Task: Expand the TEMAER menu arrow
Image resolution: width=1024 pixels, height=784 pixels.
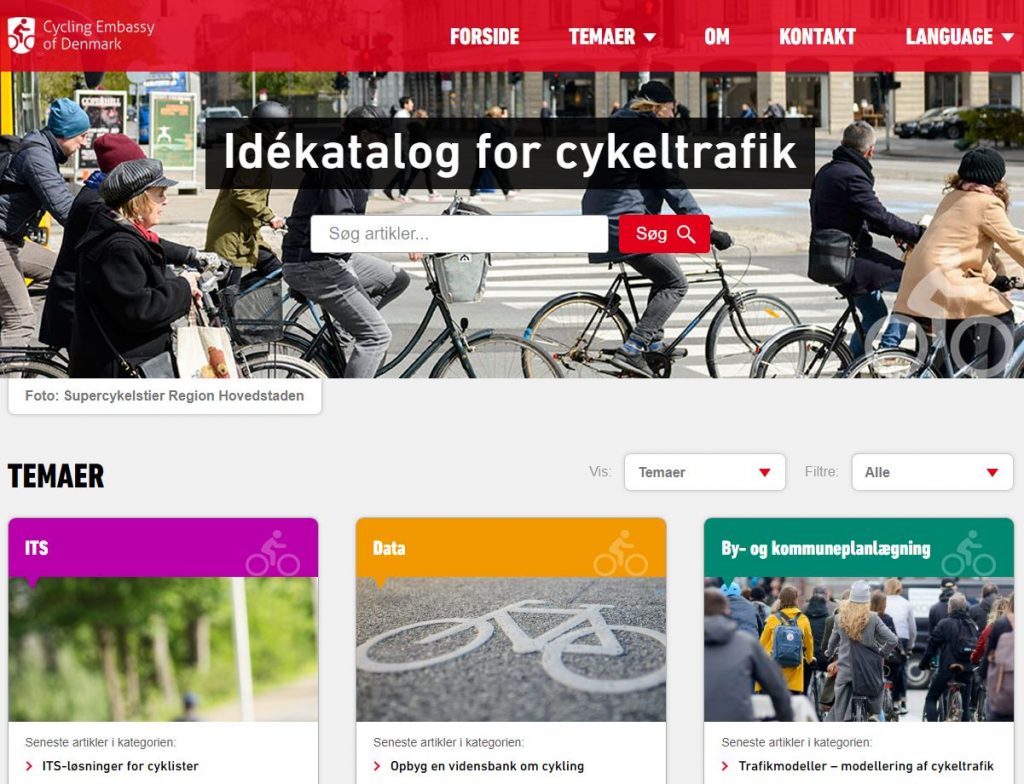Action: pos(650,37)
